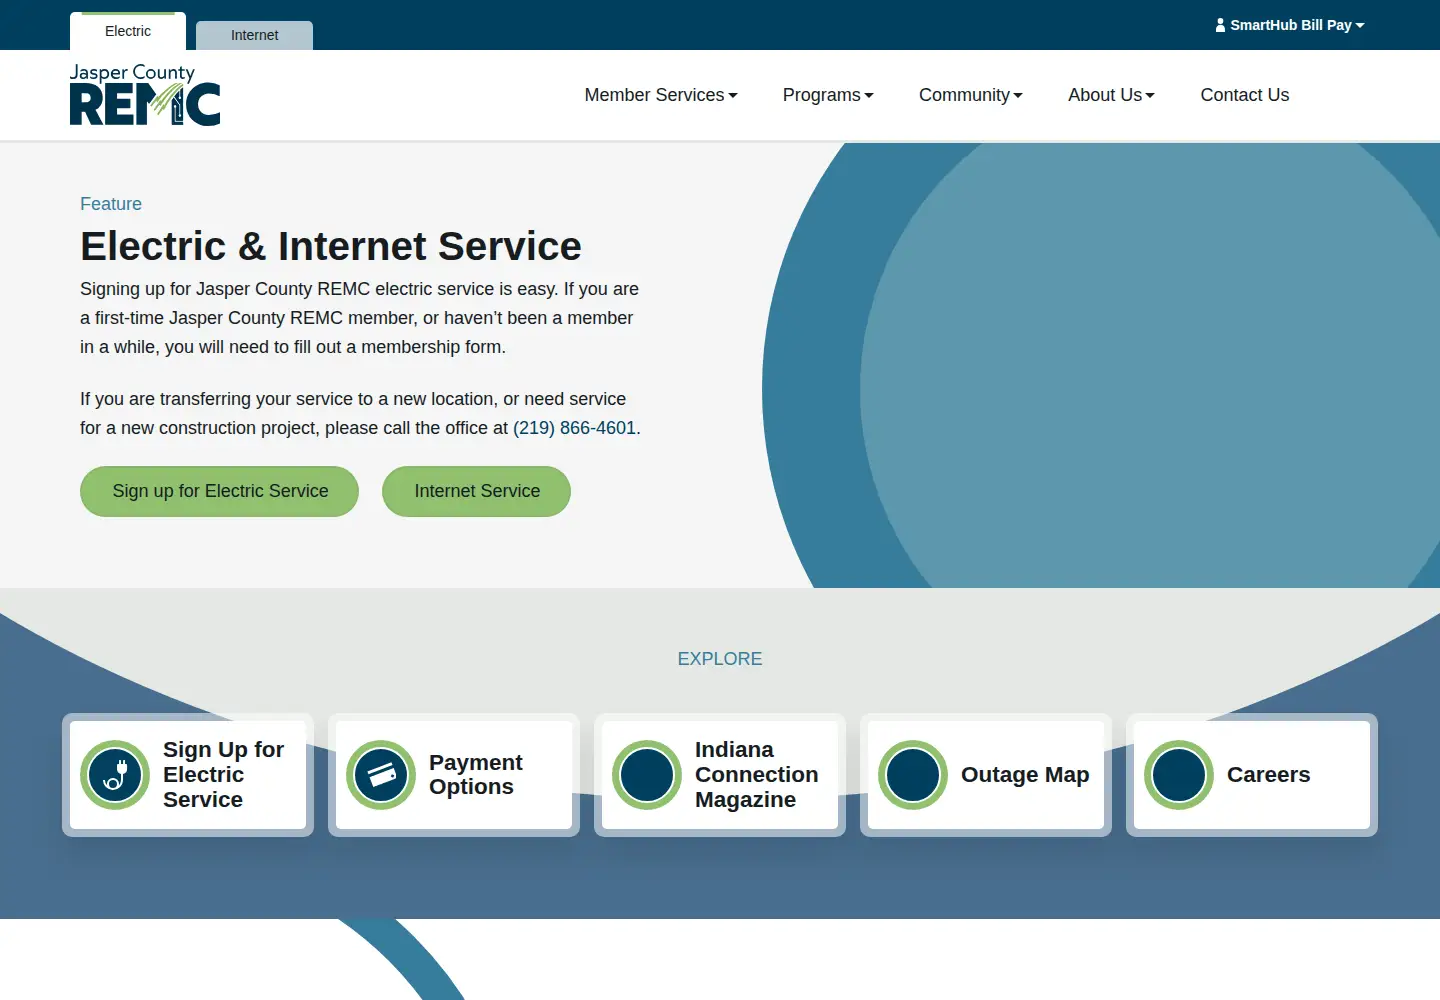Click the Feature label text
The image size is (1440, 1000).
(111, 204)
